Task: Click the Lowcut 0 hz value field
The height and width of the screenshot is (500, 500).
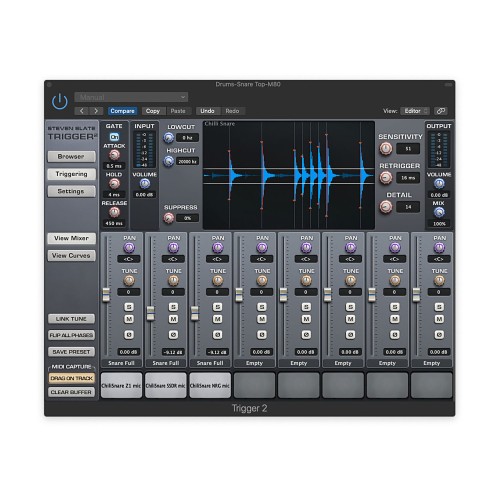Action: 187,138
